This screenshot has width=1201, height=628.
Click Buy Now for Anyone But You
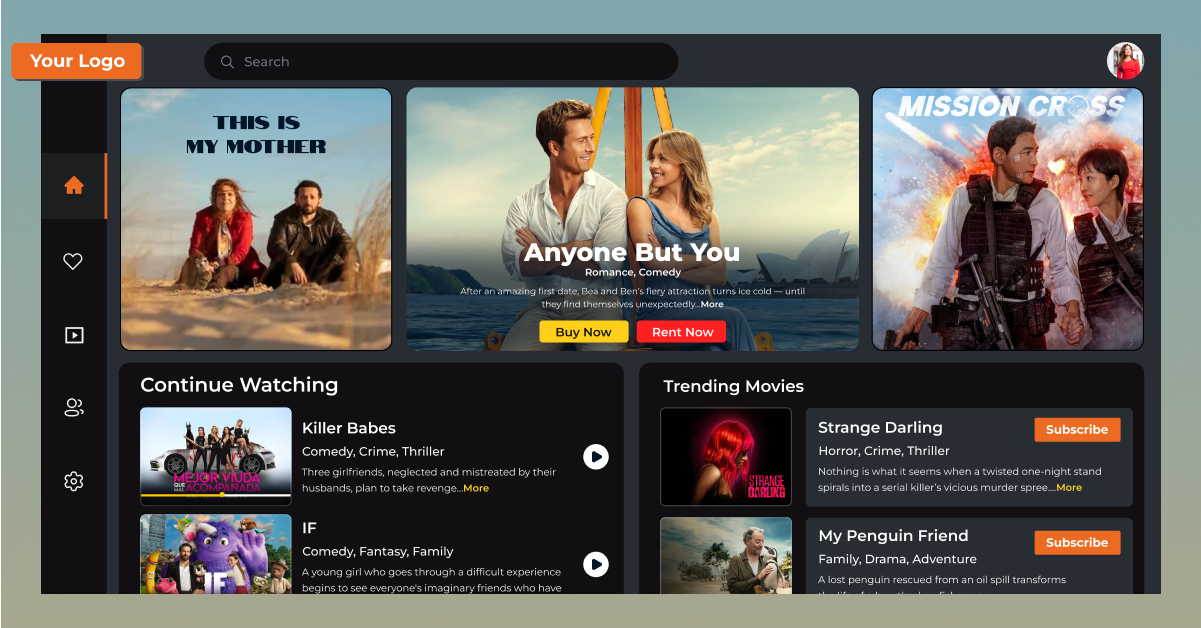point(584,331)
